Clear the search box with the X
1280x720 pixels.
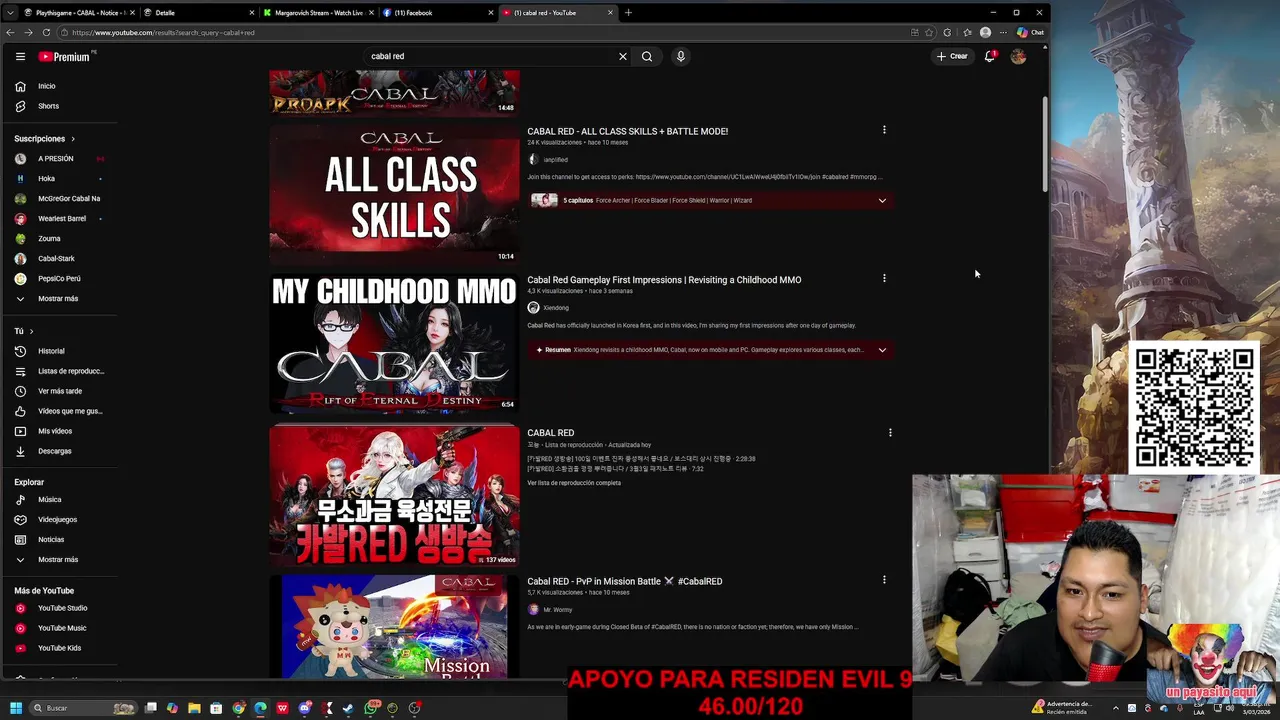(622, 57)
